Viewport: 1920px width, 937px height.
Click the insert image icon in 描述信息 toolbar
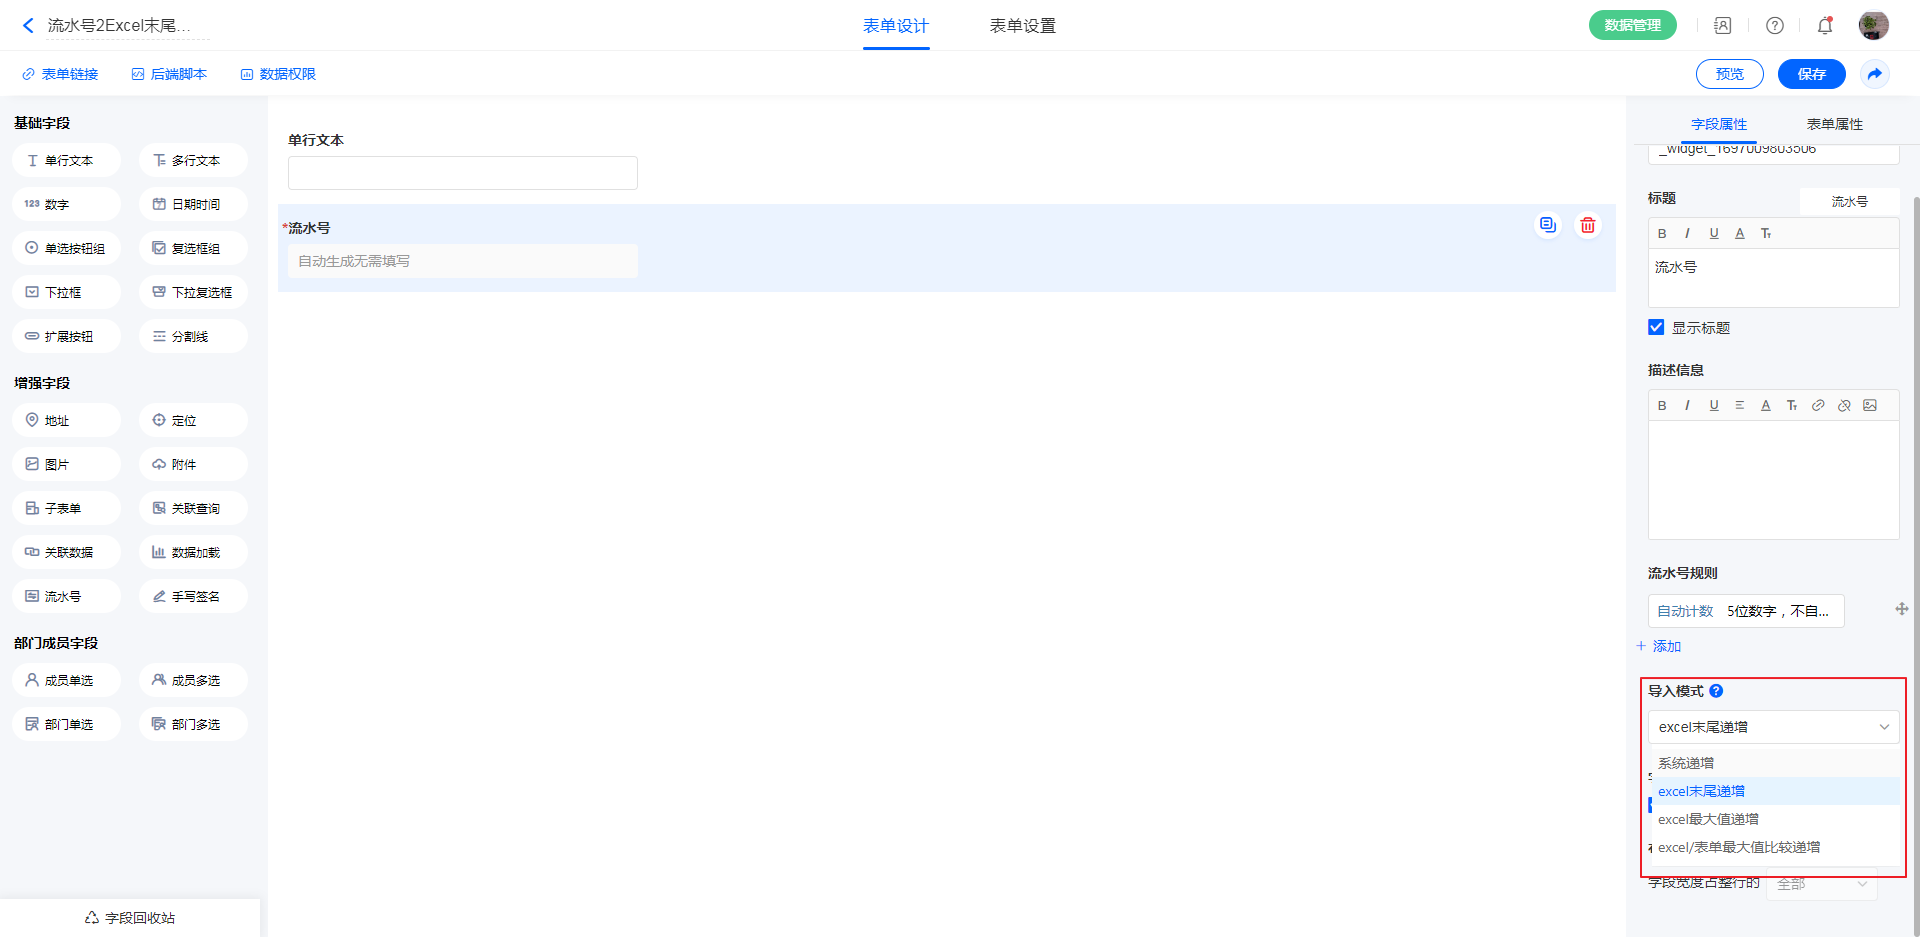point(1869,405)
